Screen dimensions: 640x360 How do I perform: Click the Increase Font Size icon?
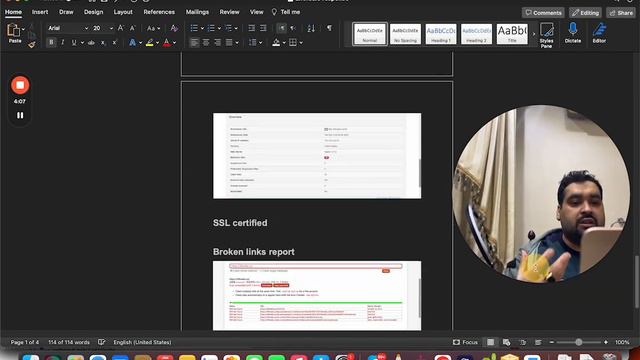pos(121,28)
